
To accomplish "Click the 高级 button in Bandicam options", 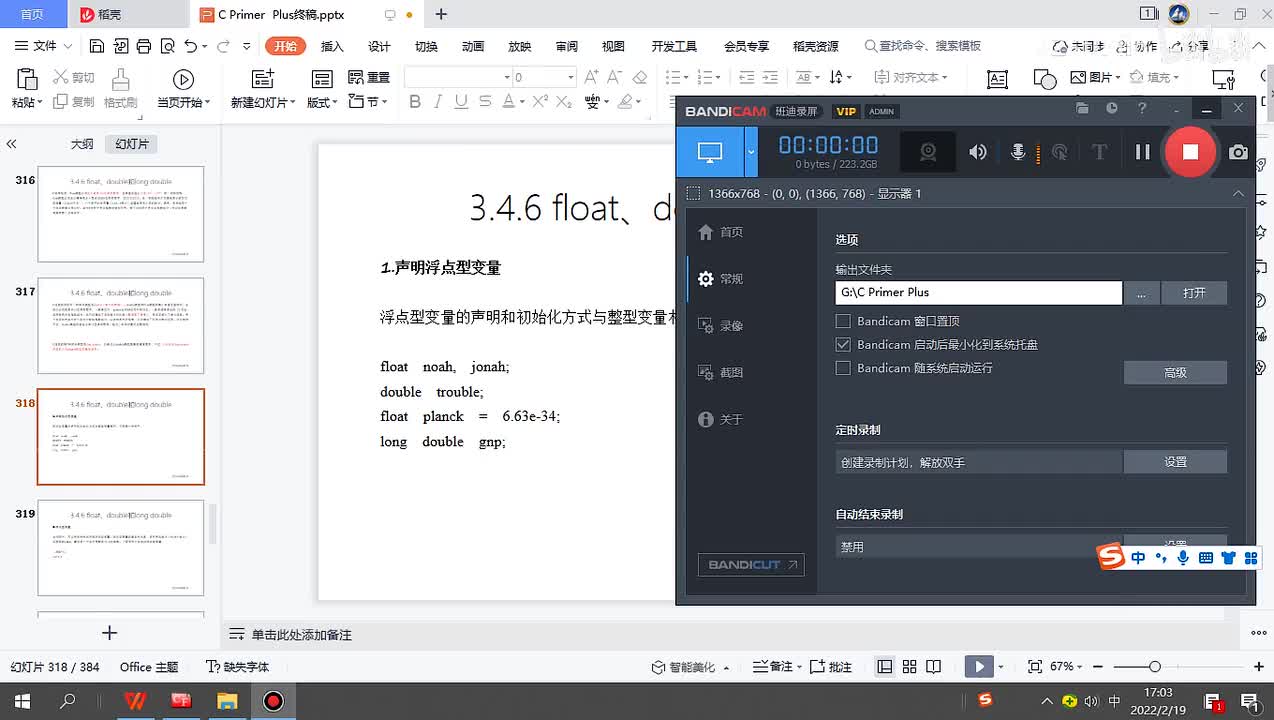I will 1175,372.
